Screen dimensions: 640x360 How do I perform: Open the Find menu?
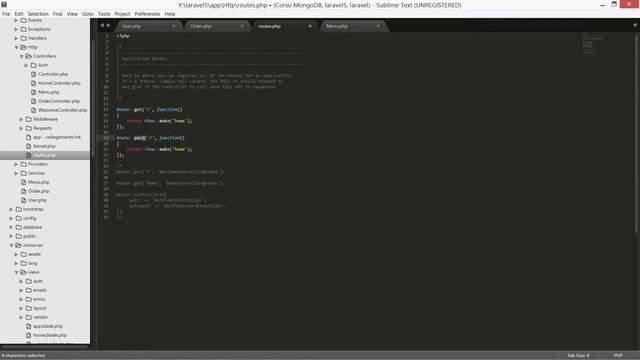tap(58, 14)
